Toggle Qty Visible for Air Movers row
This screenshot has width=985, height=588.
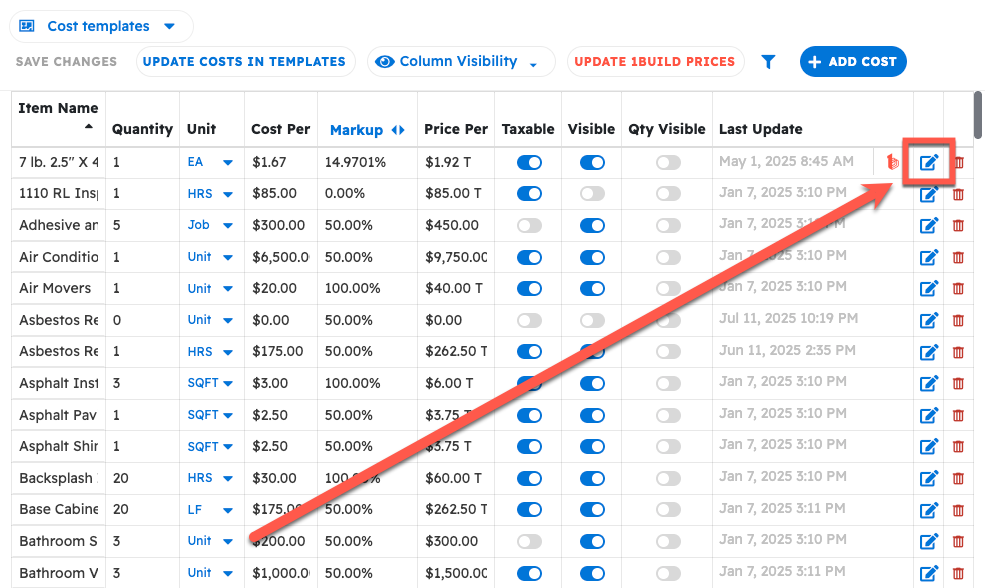(668, 289)
